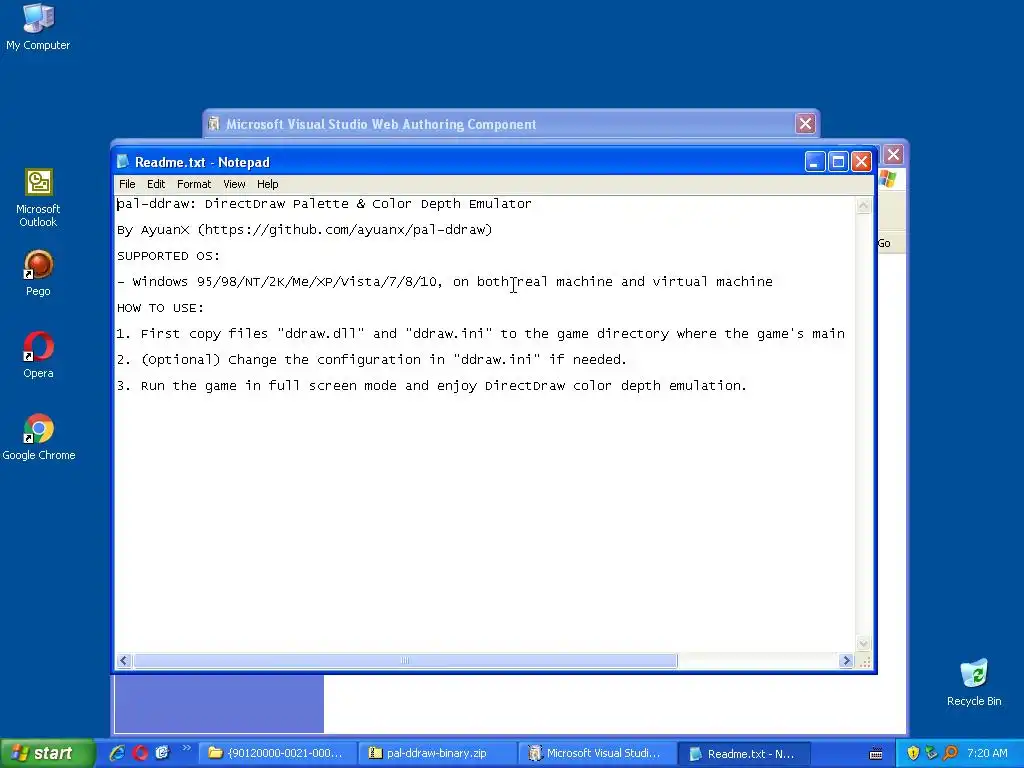Click the 'HOW TO USE:' line
Screen dimensions: 1024x768
pyautogui.click(x=161, y=308)
